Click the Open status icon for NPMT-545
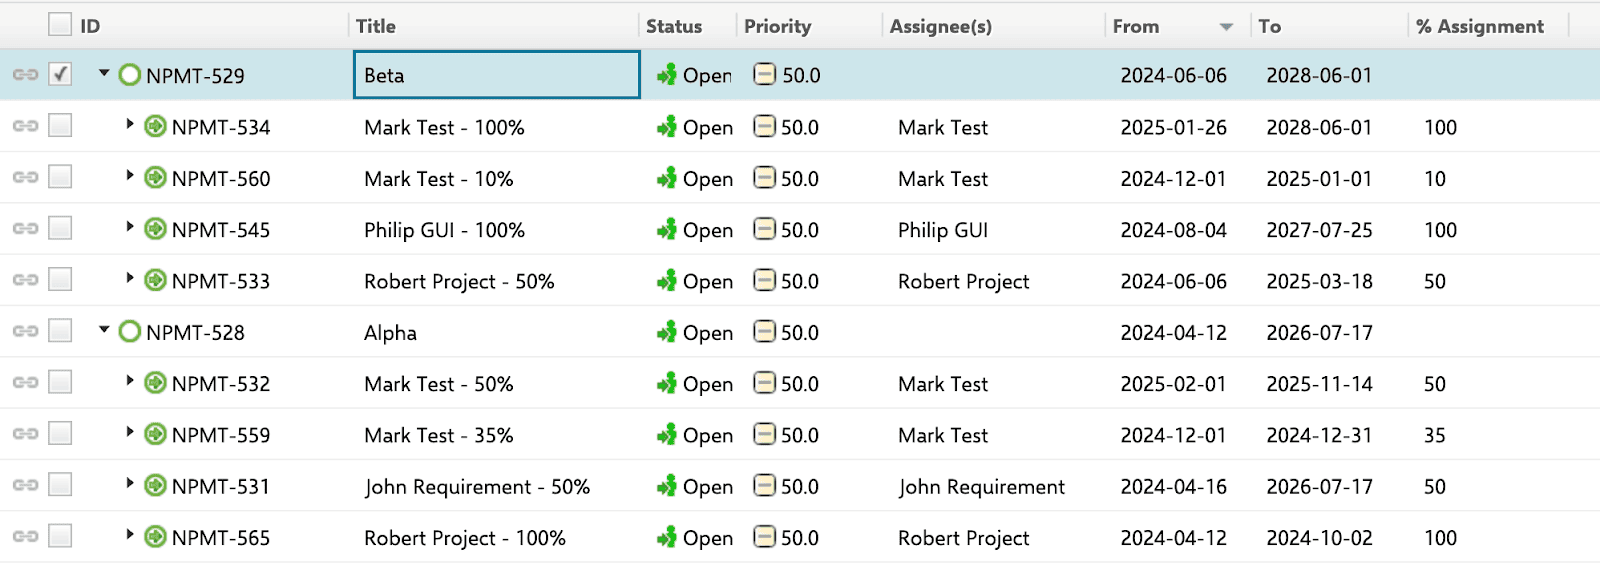 (667, 230)
